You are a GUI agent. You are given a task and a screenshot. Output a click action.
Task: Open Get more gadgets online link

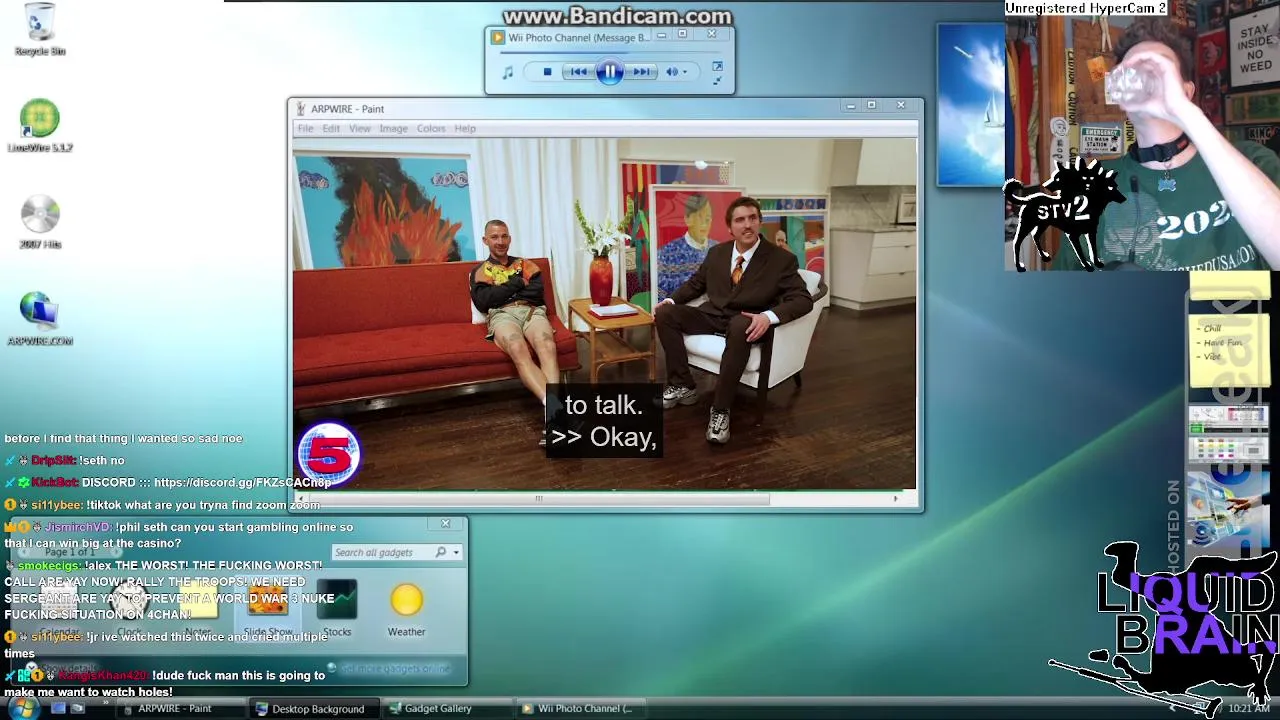[390, 668]
